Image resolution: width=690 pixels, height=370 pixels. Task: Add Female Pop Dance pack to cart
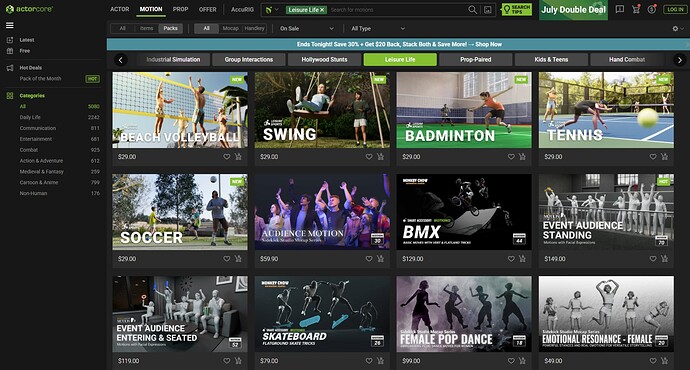click(x=522, y=361)
